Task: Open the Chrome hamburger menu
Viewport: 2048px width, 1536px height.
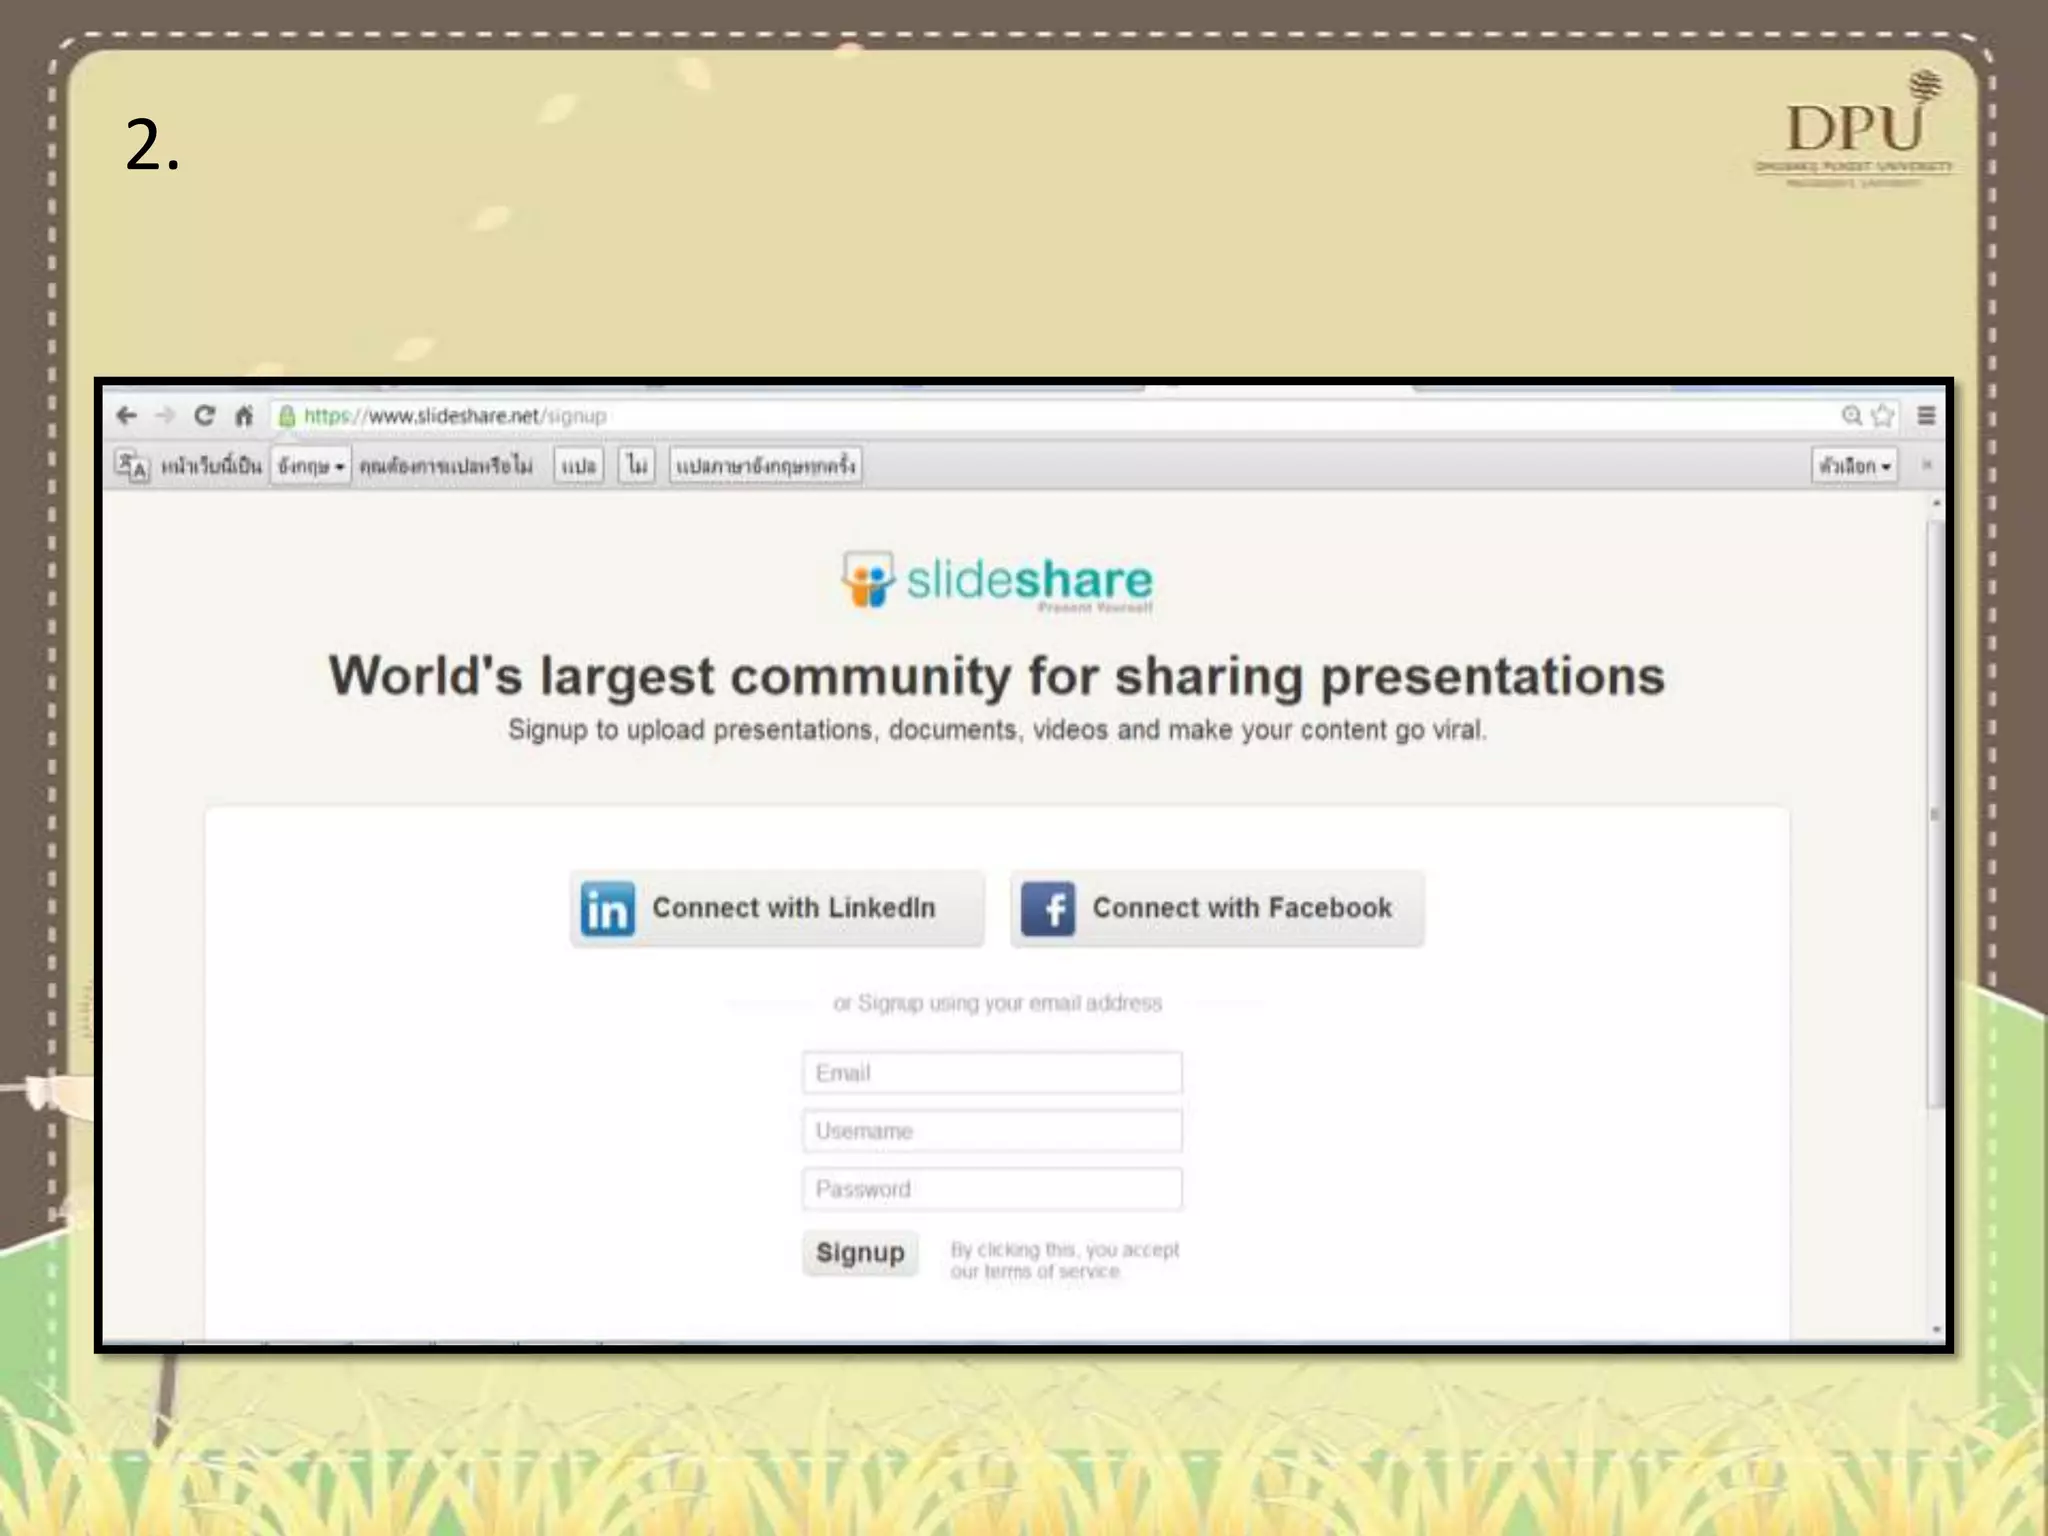Action: coord(1926,416)
